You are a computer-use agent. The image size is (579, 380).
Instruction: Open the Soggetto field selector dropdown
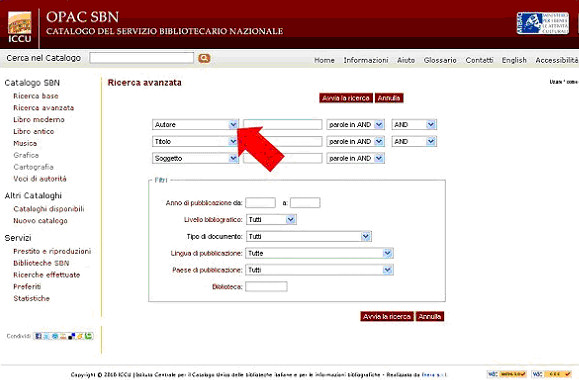pyautogui.click(x=195, y=158)
